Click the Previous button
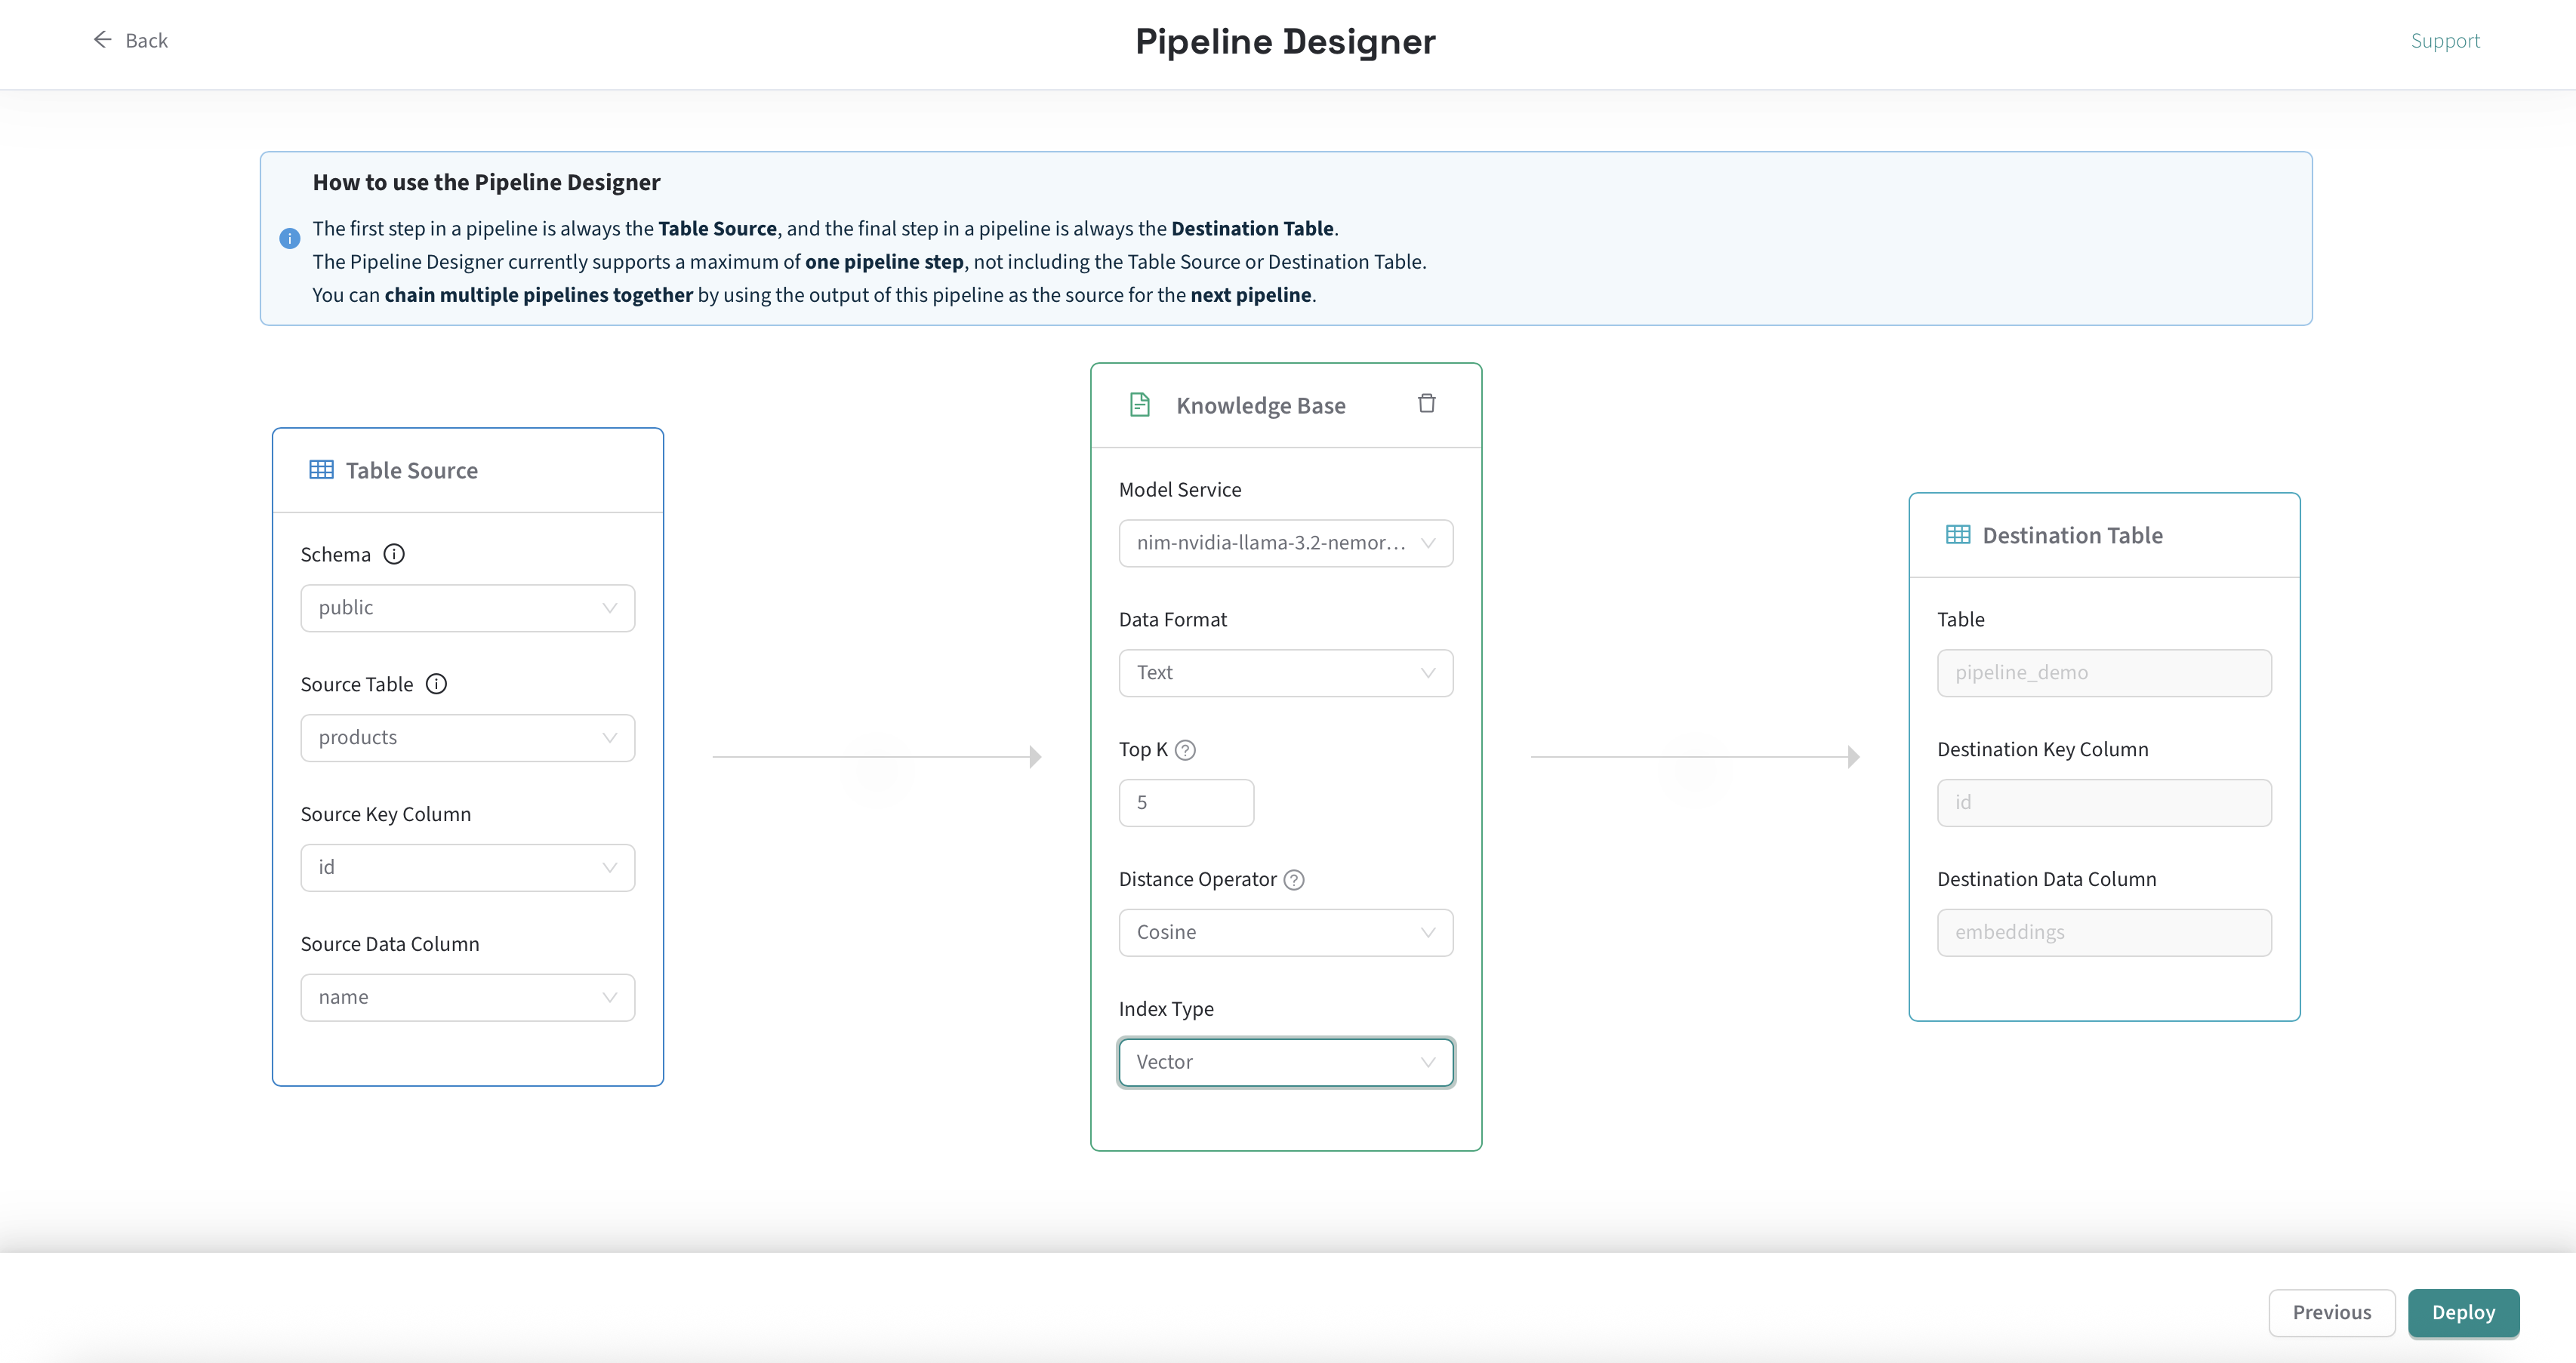2576x1363 pixels. (x=2332, y=1312)
